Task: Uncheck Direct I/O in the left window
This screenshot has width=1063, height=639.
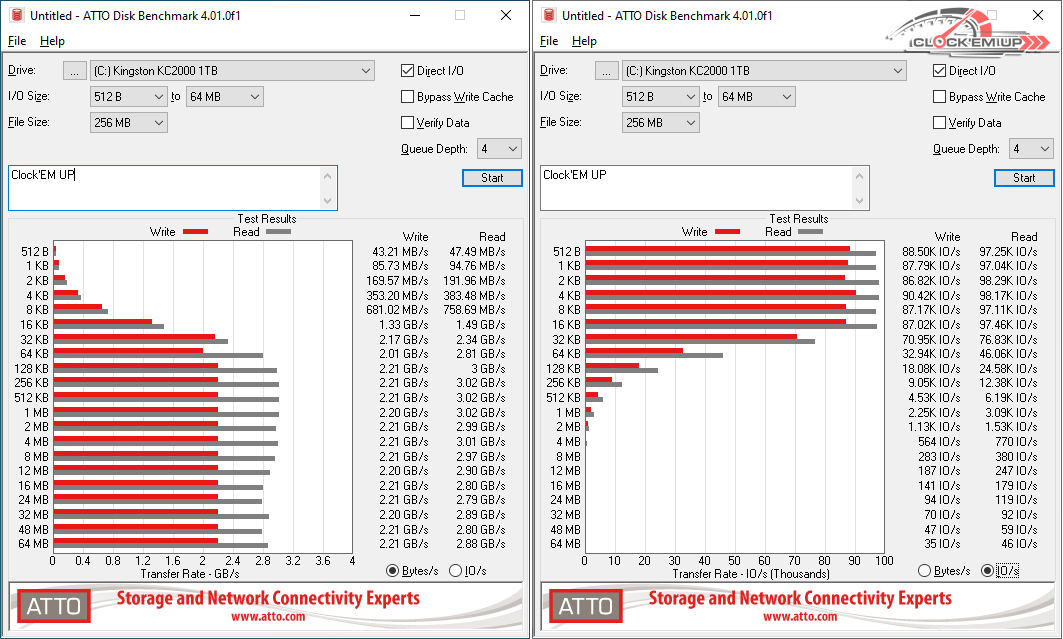Action: 408,71
